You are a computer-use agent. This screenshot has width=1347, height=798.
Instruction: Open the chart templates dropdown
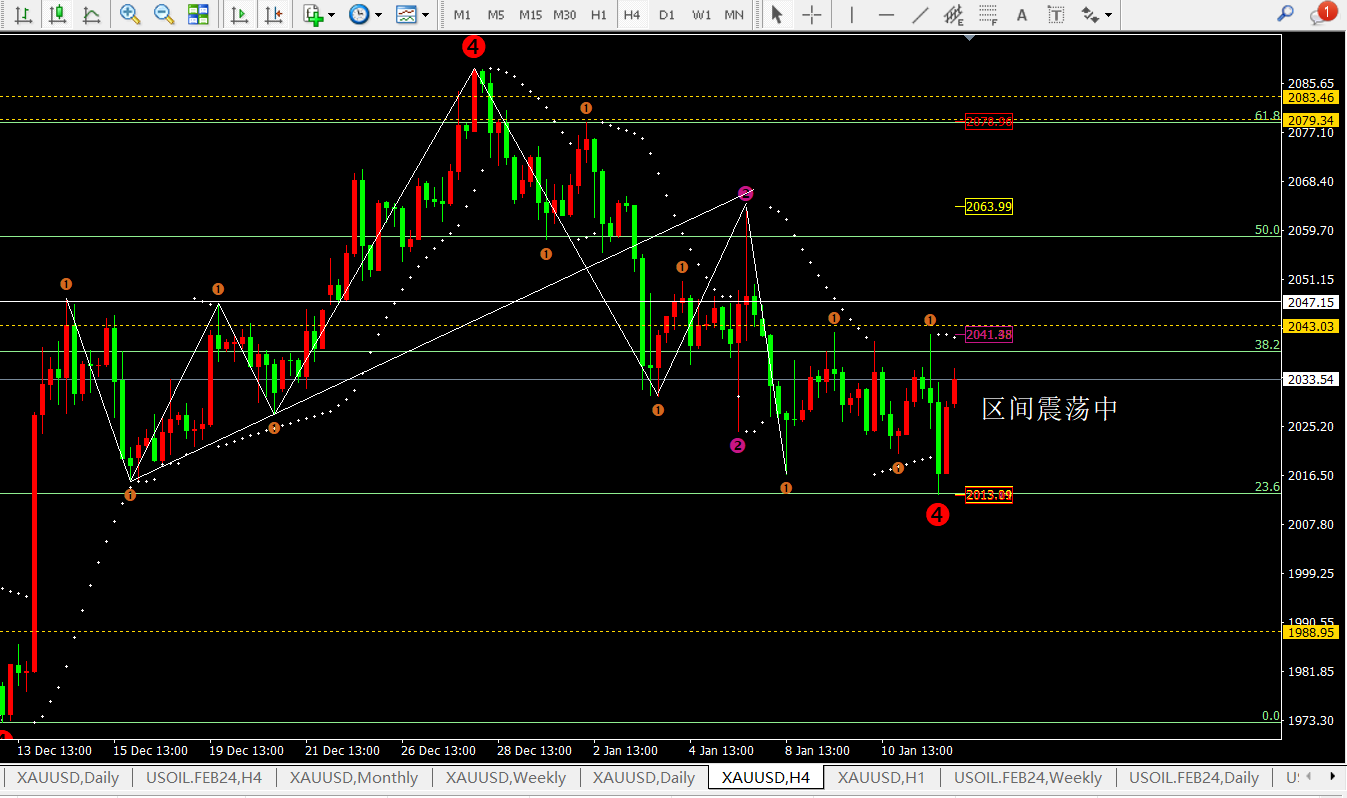pyautogui.click(x=411, y=14)
